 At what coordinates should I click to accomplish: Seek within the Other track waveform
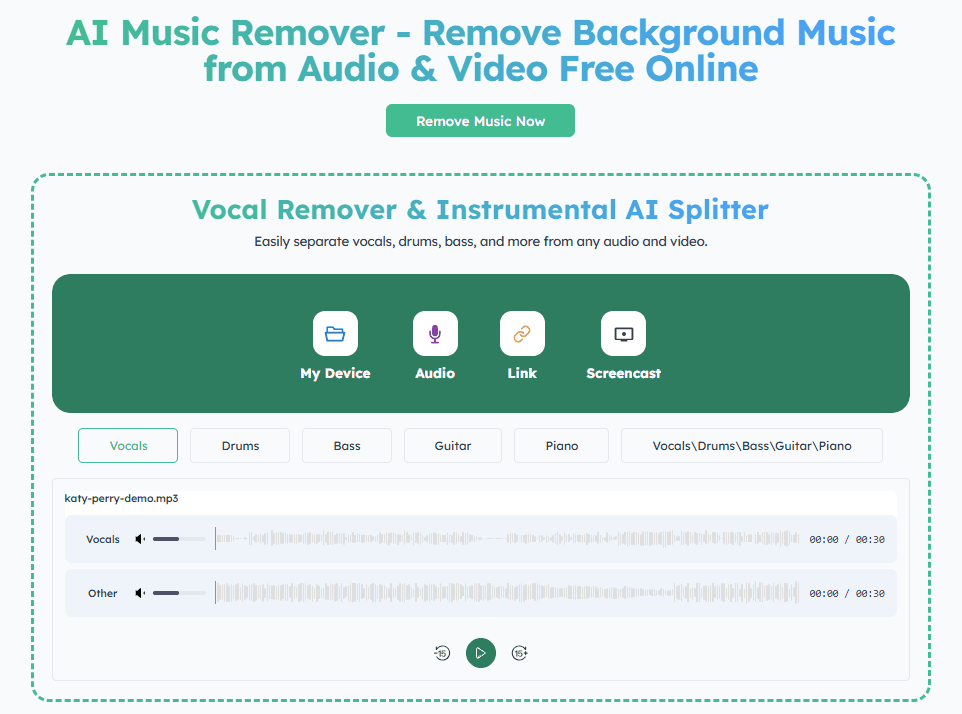(507, 593)
